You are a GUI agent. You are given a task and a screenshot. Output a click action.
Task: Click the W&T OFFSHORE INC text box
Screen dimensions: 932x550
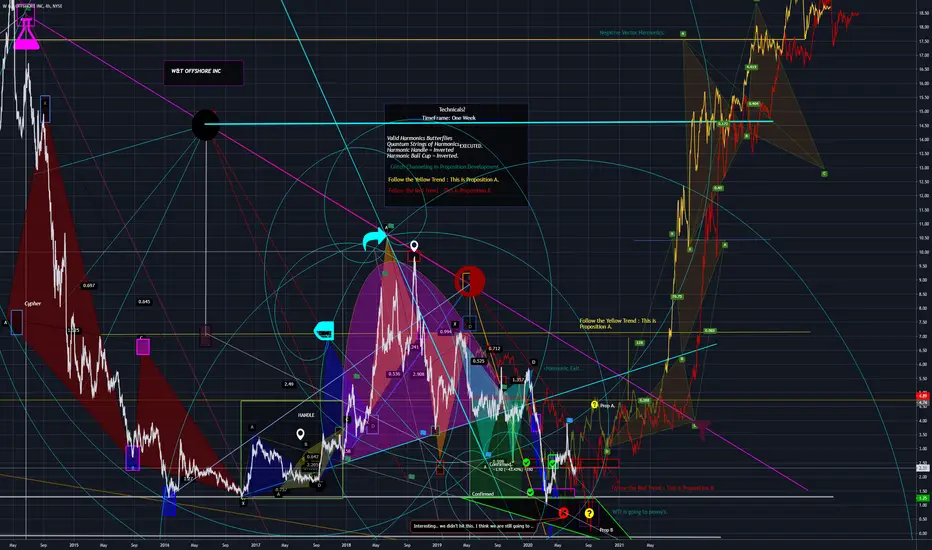(203, 73)
